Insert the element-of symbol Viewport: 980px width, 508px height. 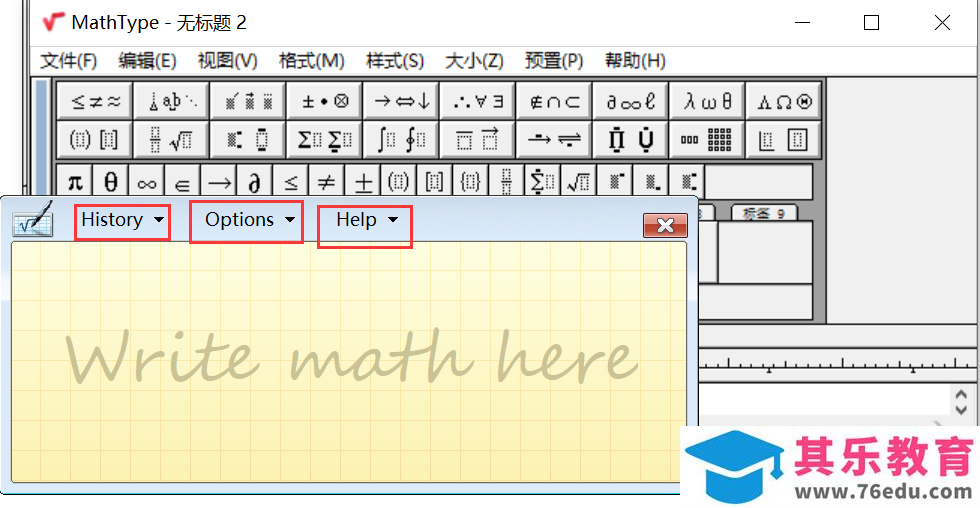click(182, 182)
